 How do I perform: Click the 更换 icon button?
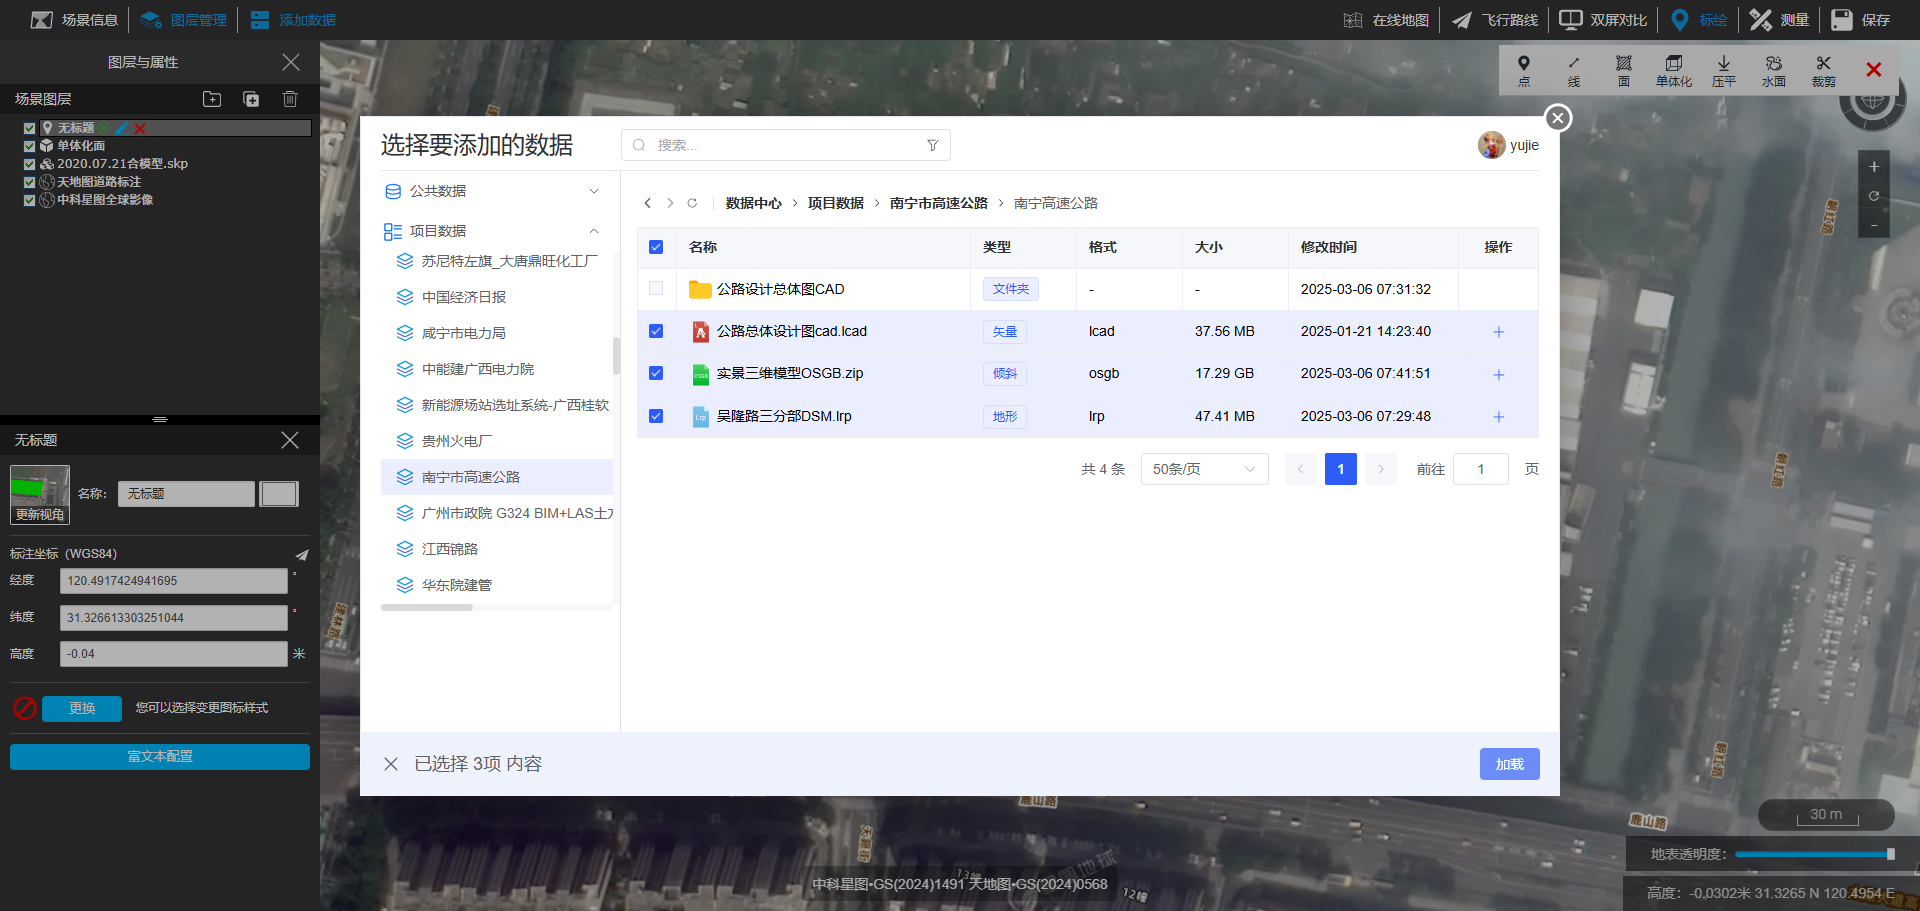[x=82, y=708]
